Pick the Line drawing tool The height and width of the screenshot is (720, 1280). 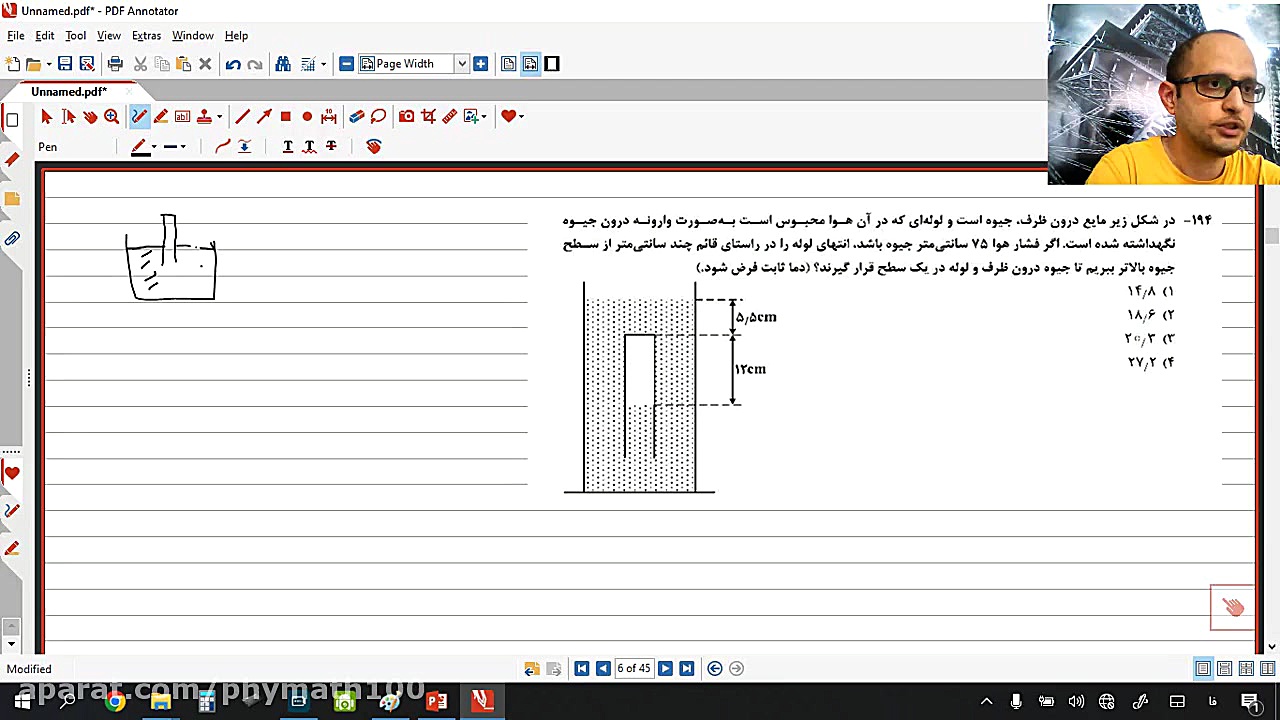[242, 117]
